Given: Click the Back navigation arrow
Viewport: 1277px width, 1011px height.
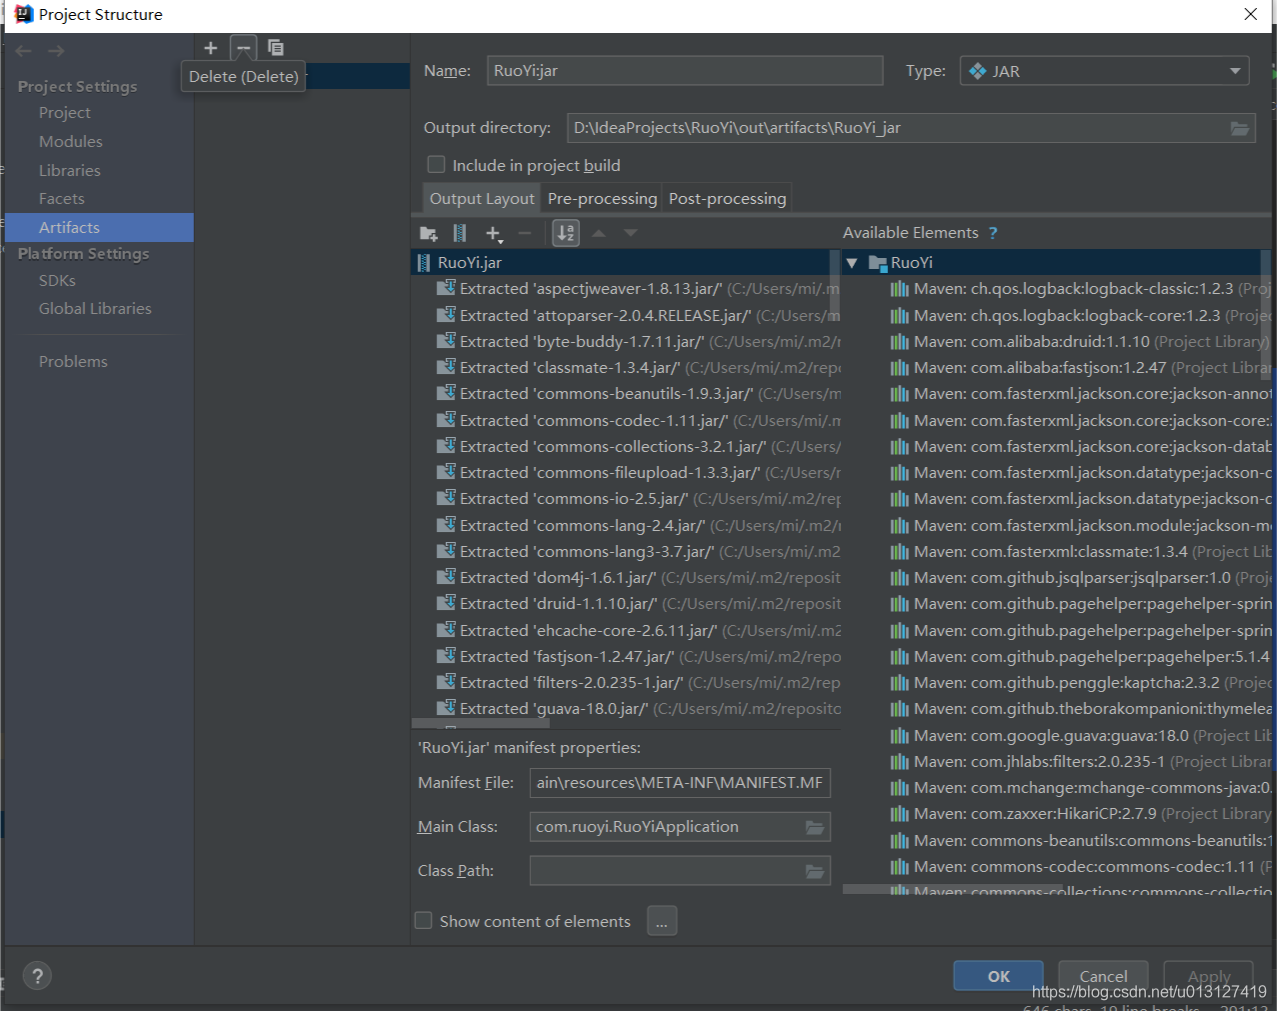Looking at the screenshot, I should [x=24, y=51].
